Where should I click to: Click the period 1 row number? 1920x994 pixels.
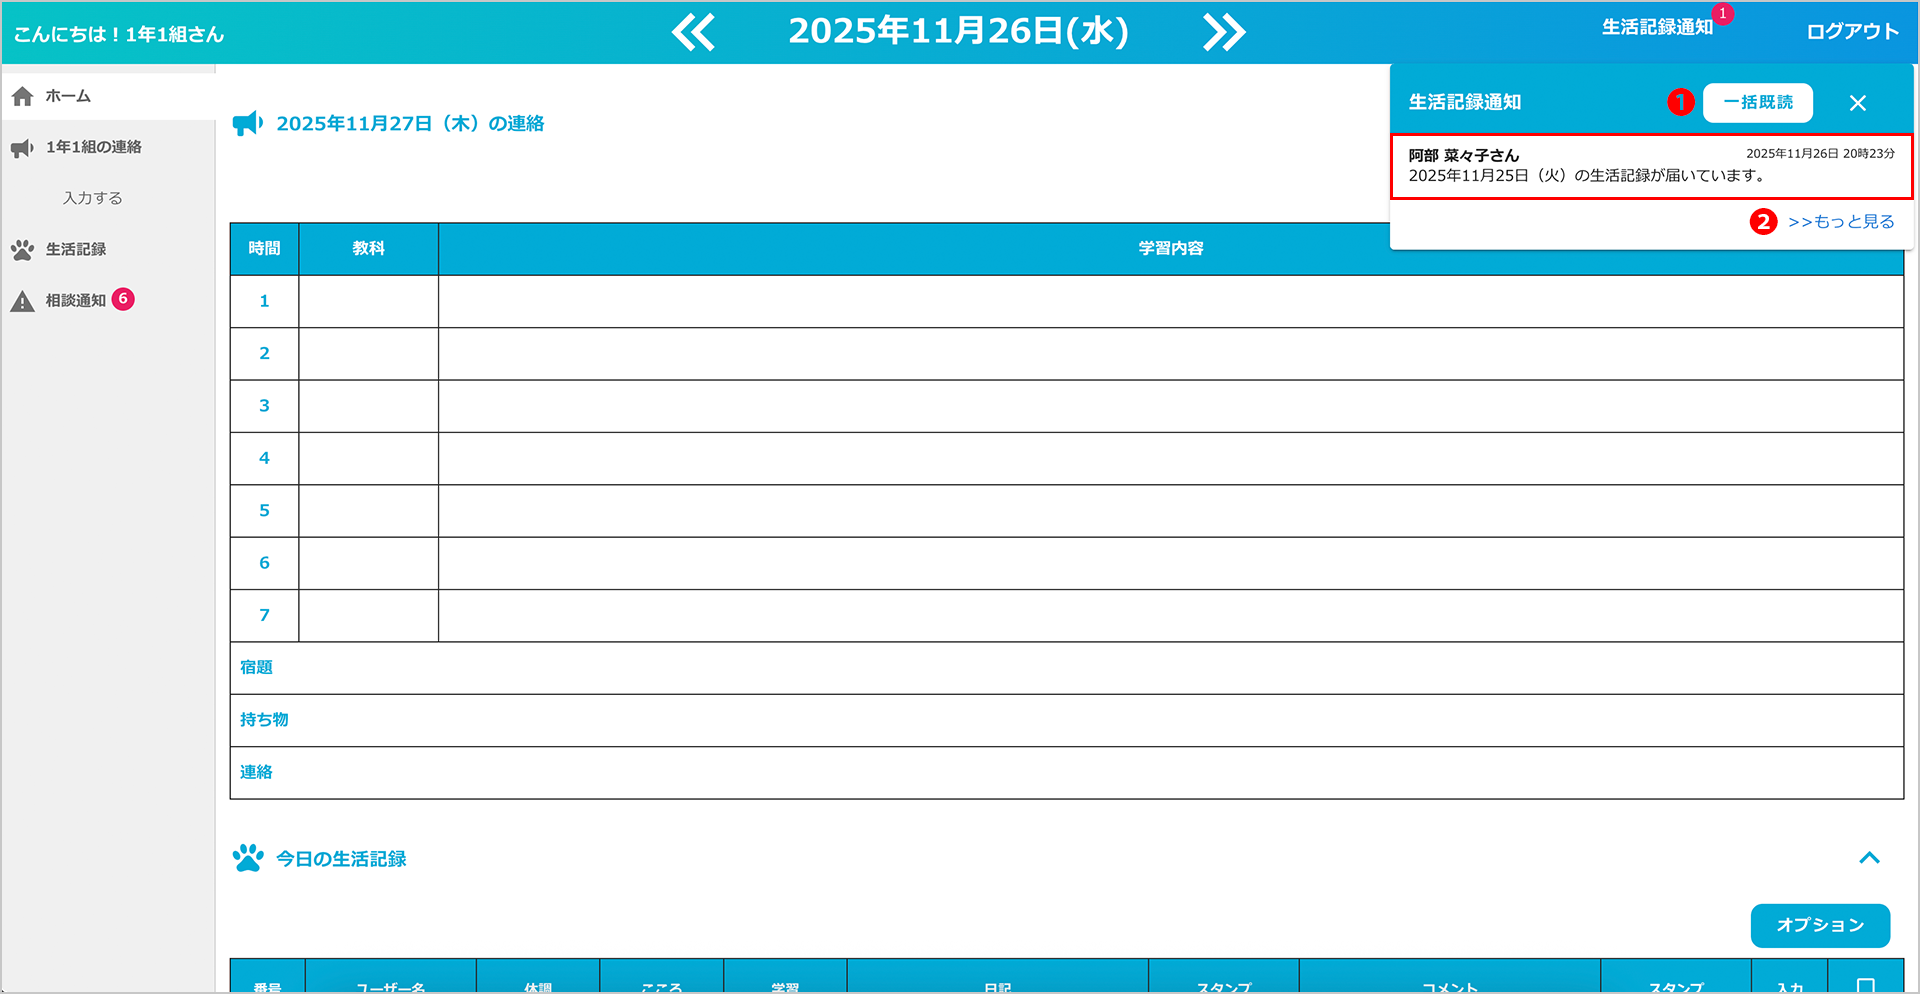[x=264, y=301]
